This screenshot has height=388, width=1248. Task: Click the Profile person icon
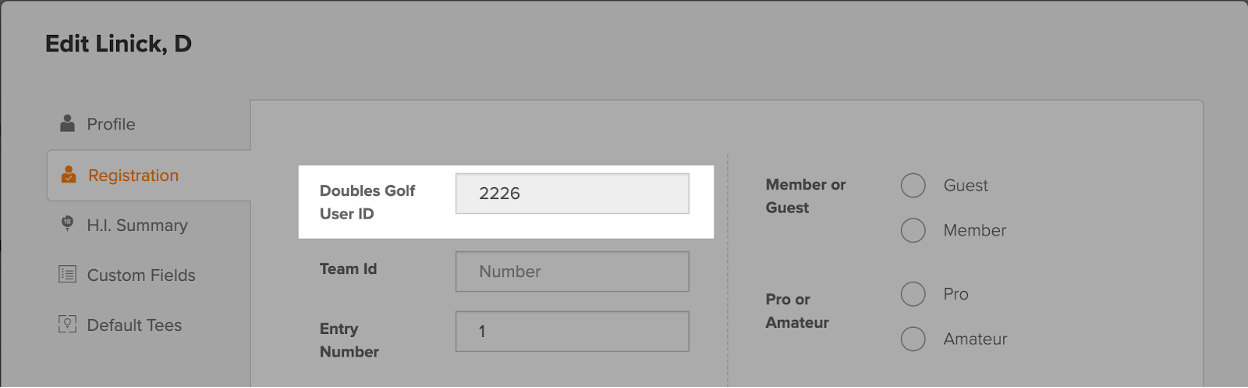(x=67, y=124)
